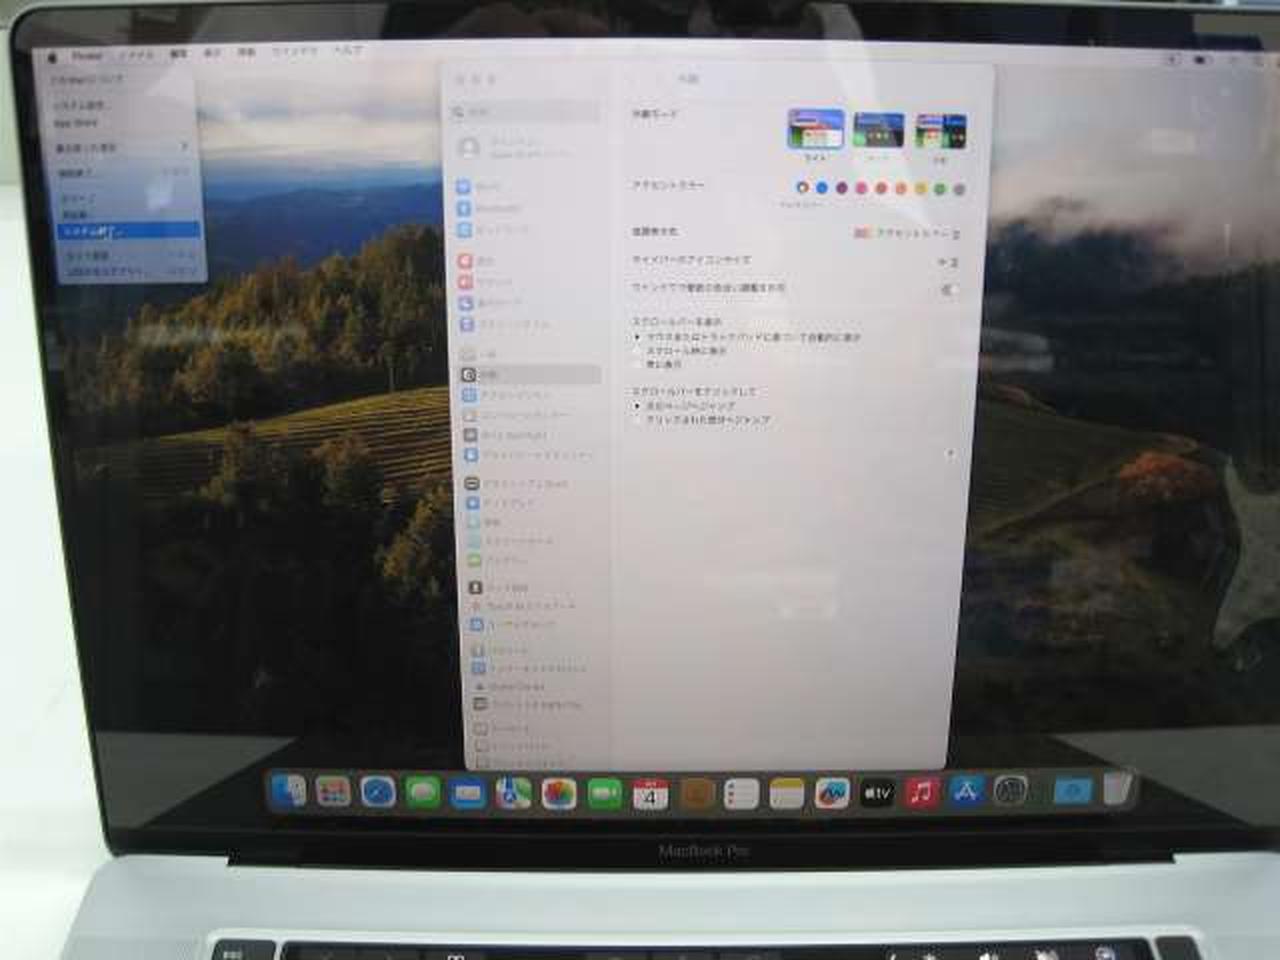
Task: Open the Photos app in Dock
Action: [x=558, y=794]
